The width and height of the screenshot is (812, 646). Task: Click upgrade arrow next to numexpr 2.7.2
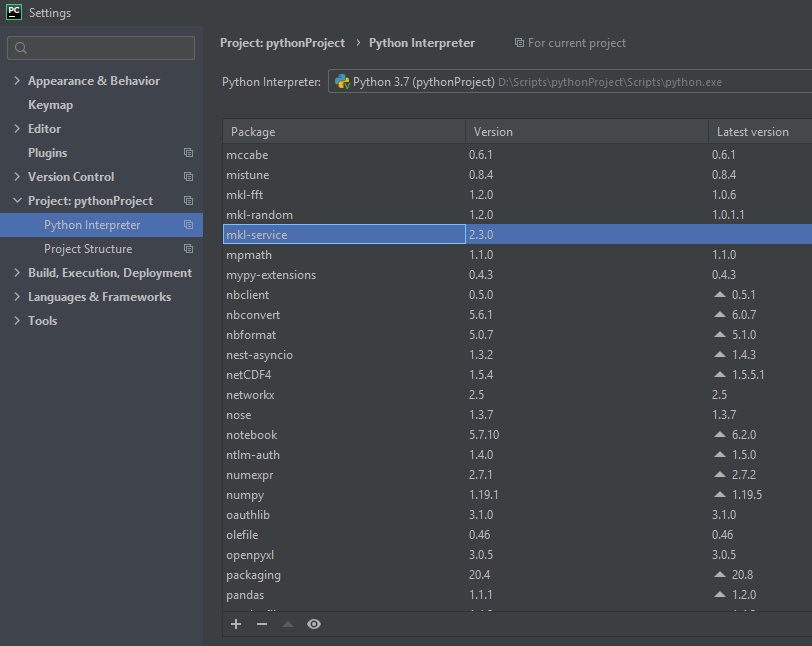tap(720, 475)
